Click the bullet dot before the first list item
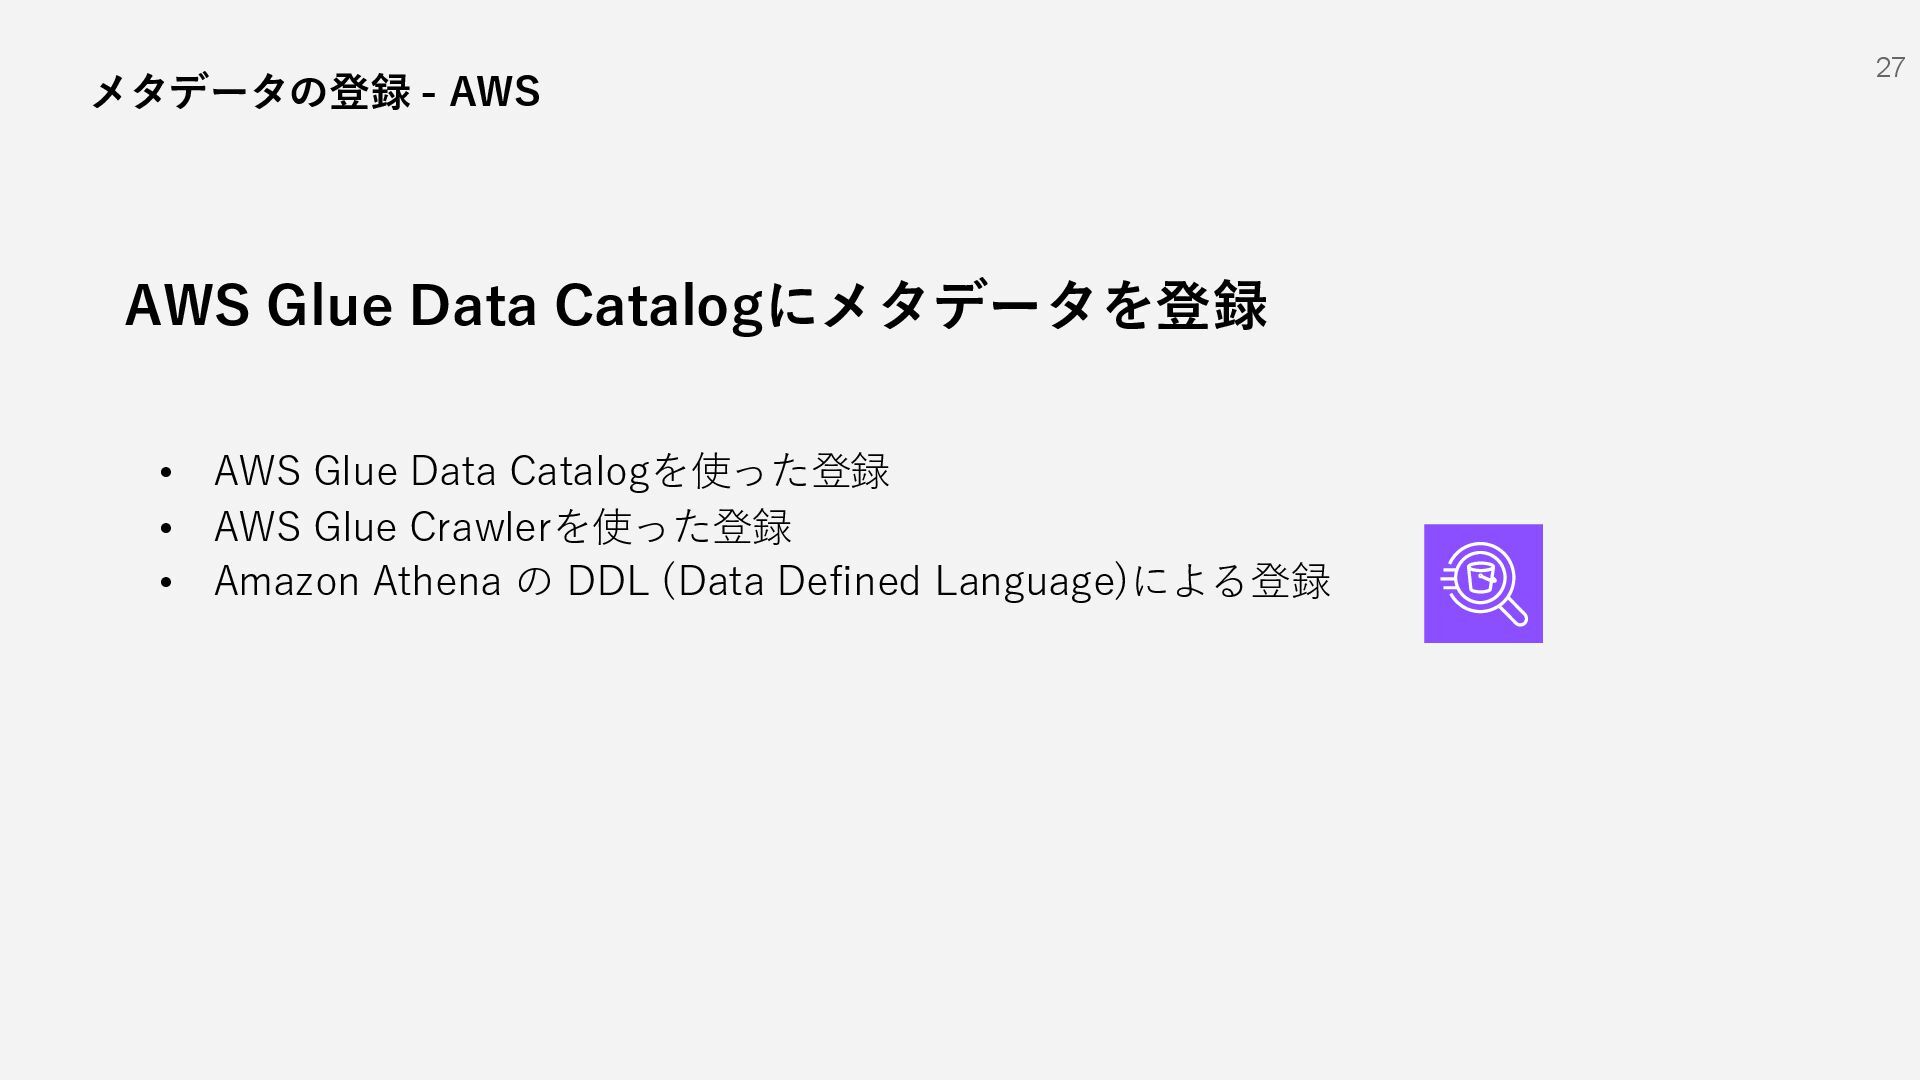 pyautogui.click(x=166, y=472)
